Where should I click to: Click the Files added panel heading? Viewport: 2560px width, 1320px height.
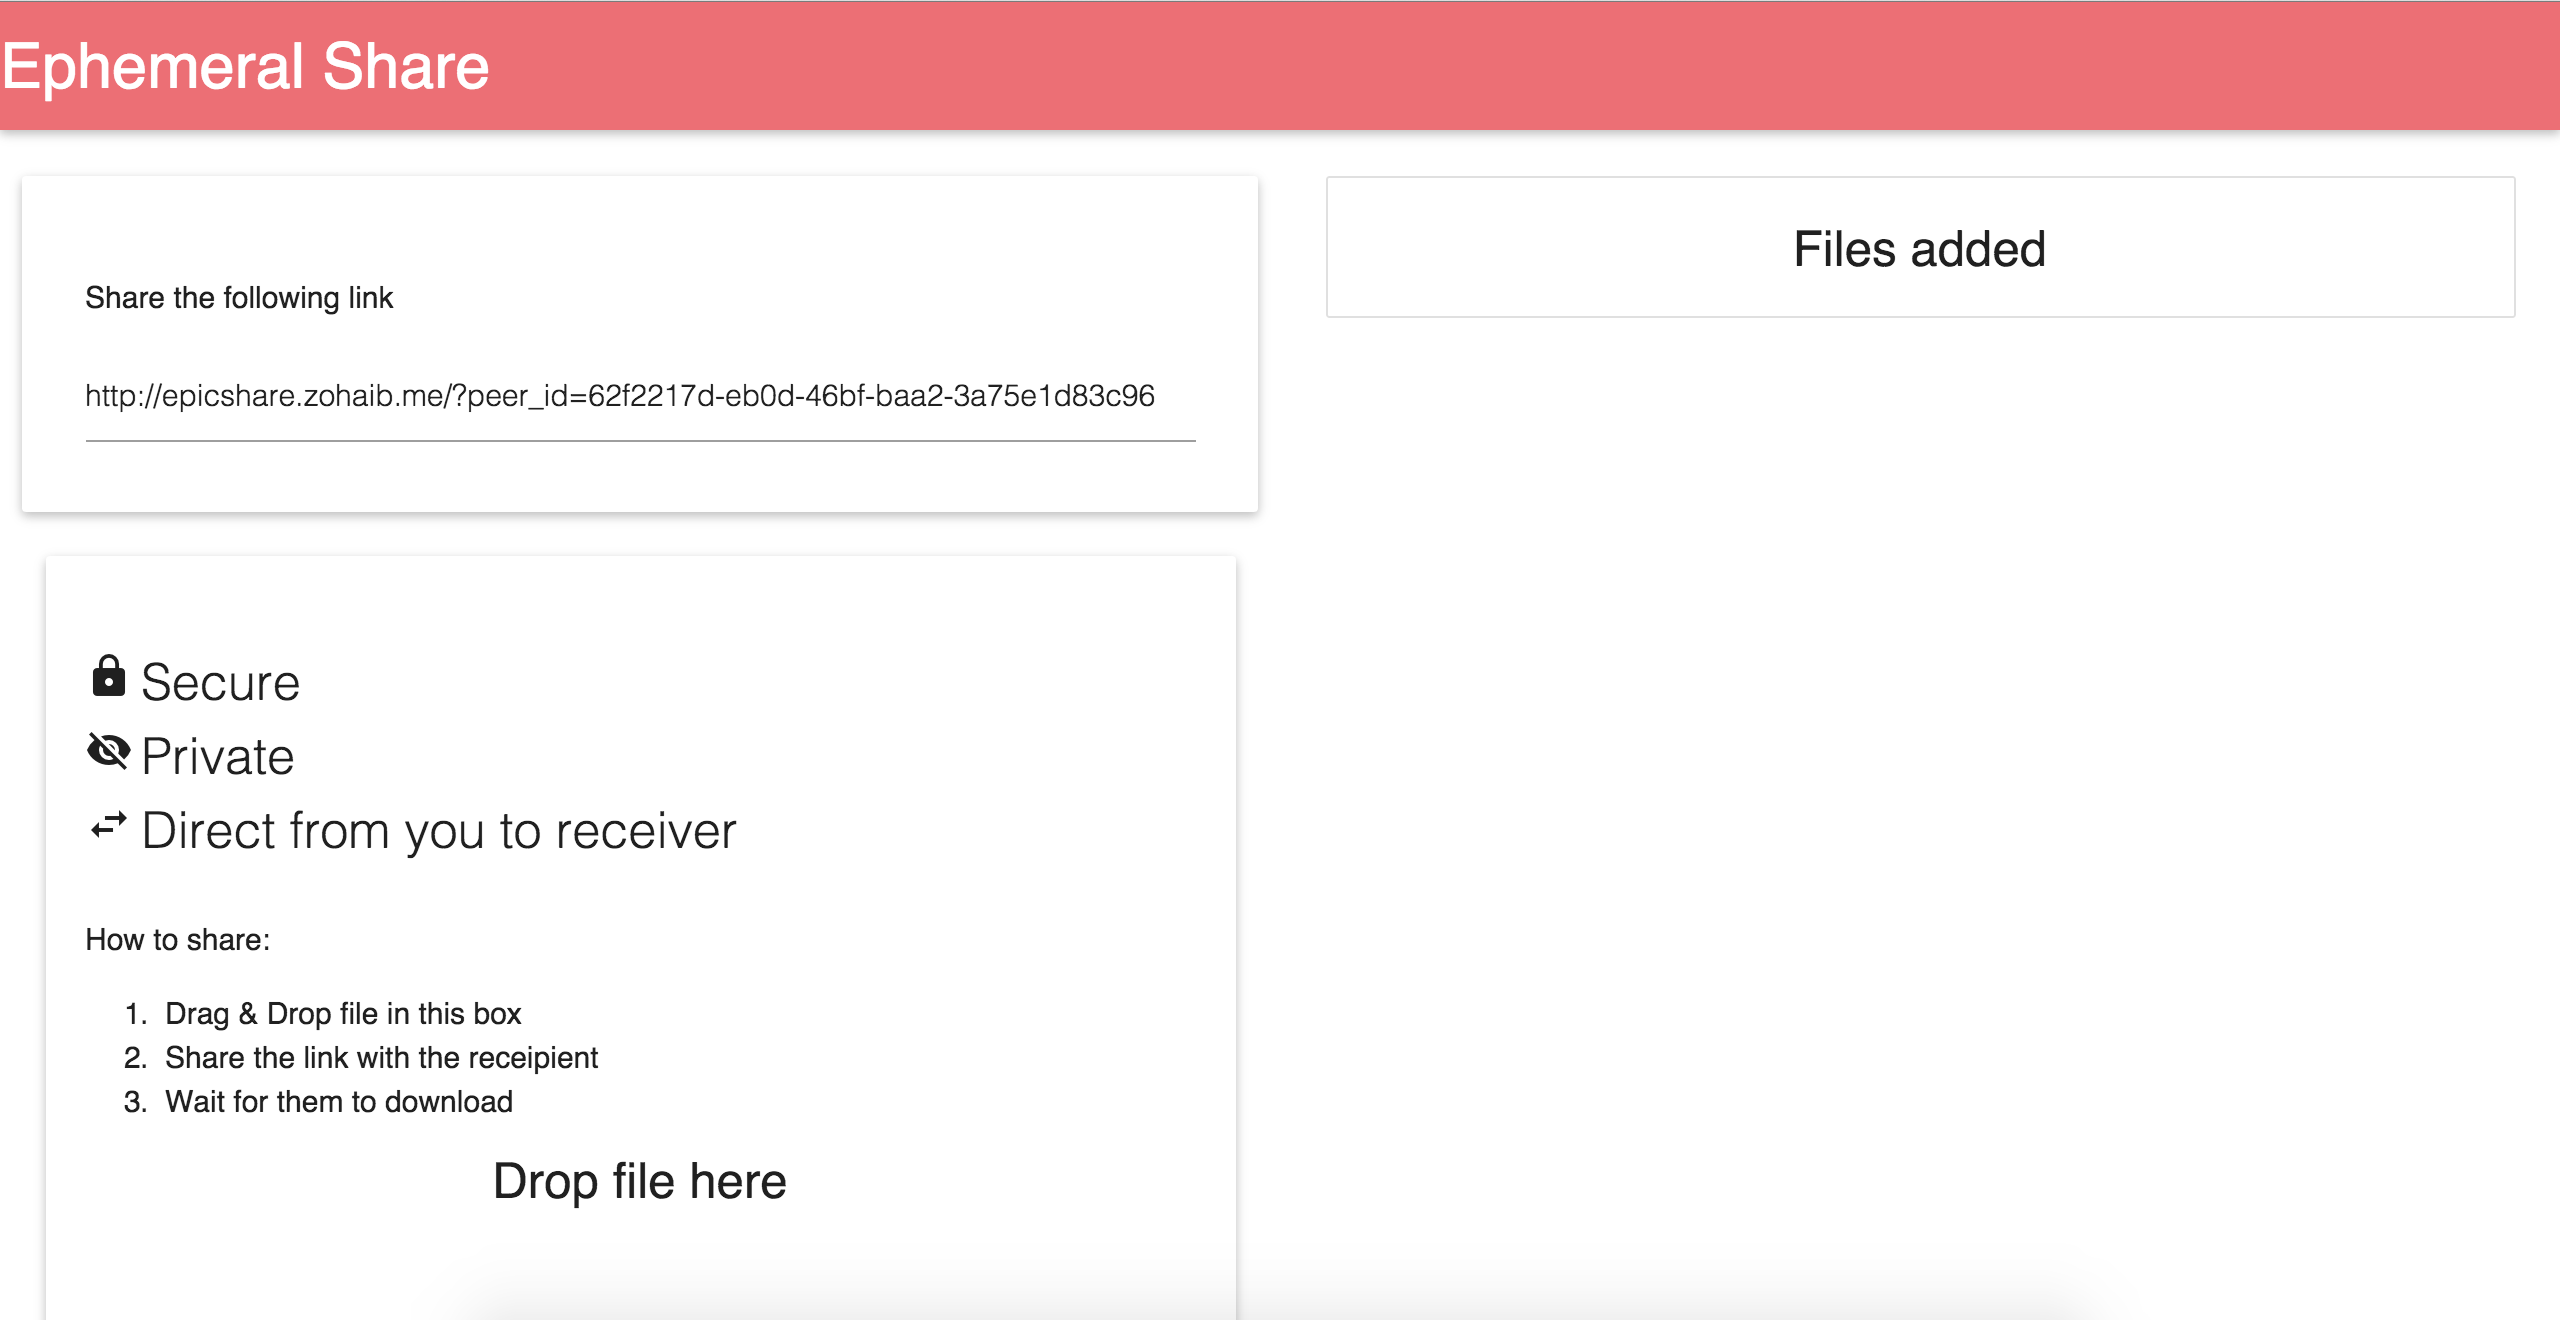1919,249
